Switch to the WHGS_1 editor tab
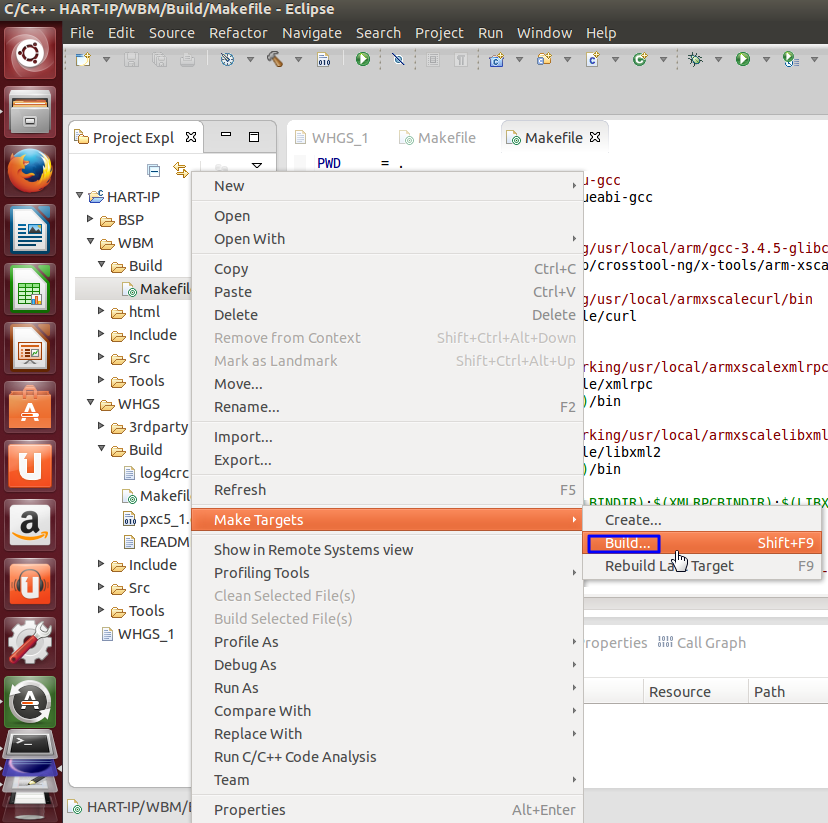 tap(332, 138)
